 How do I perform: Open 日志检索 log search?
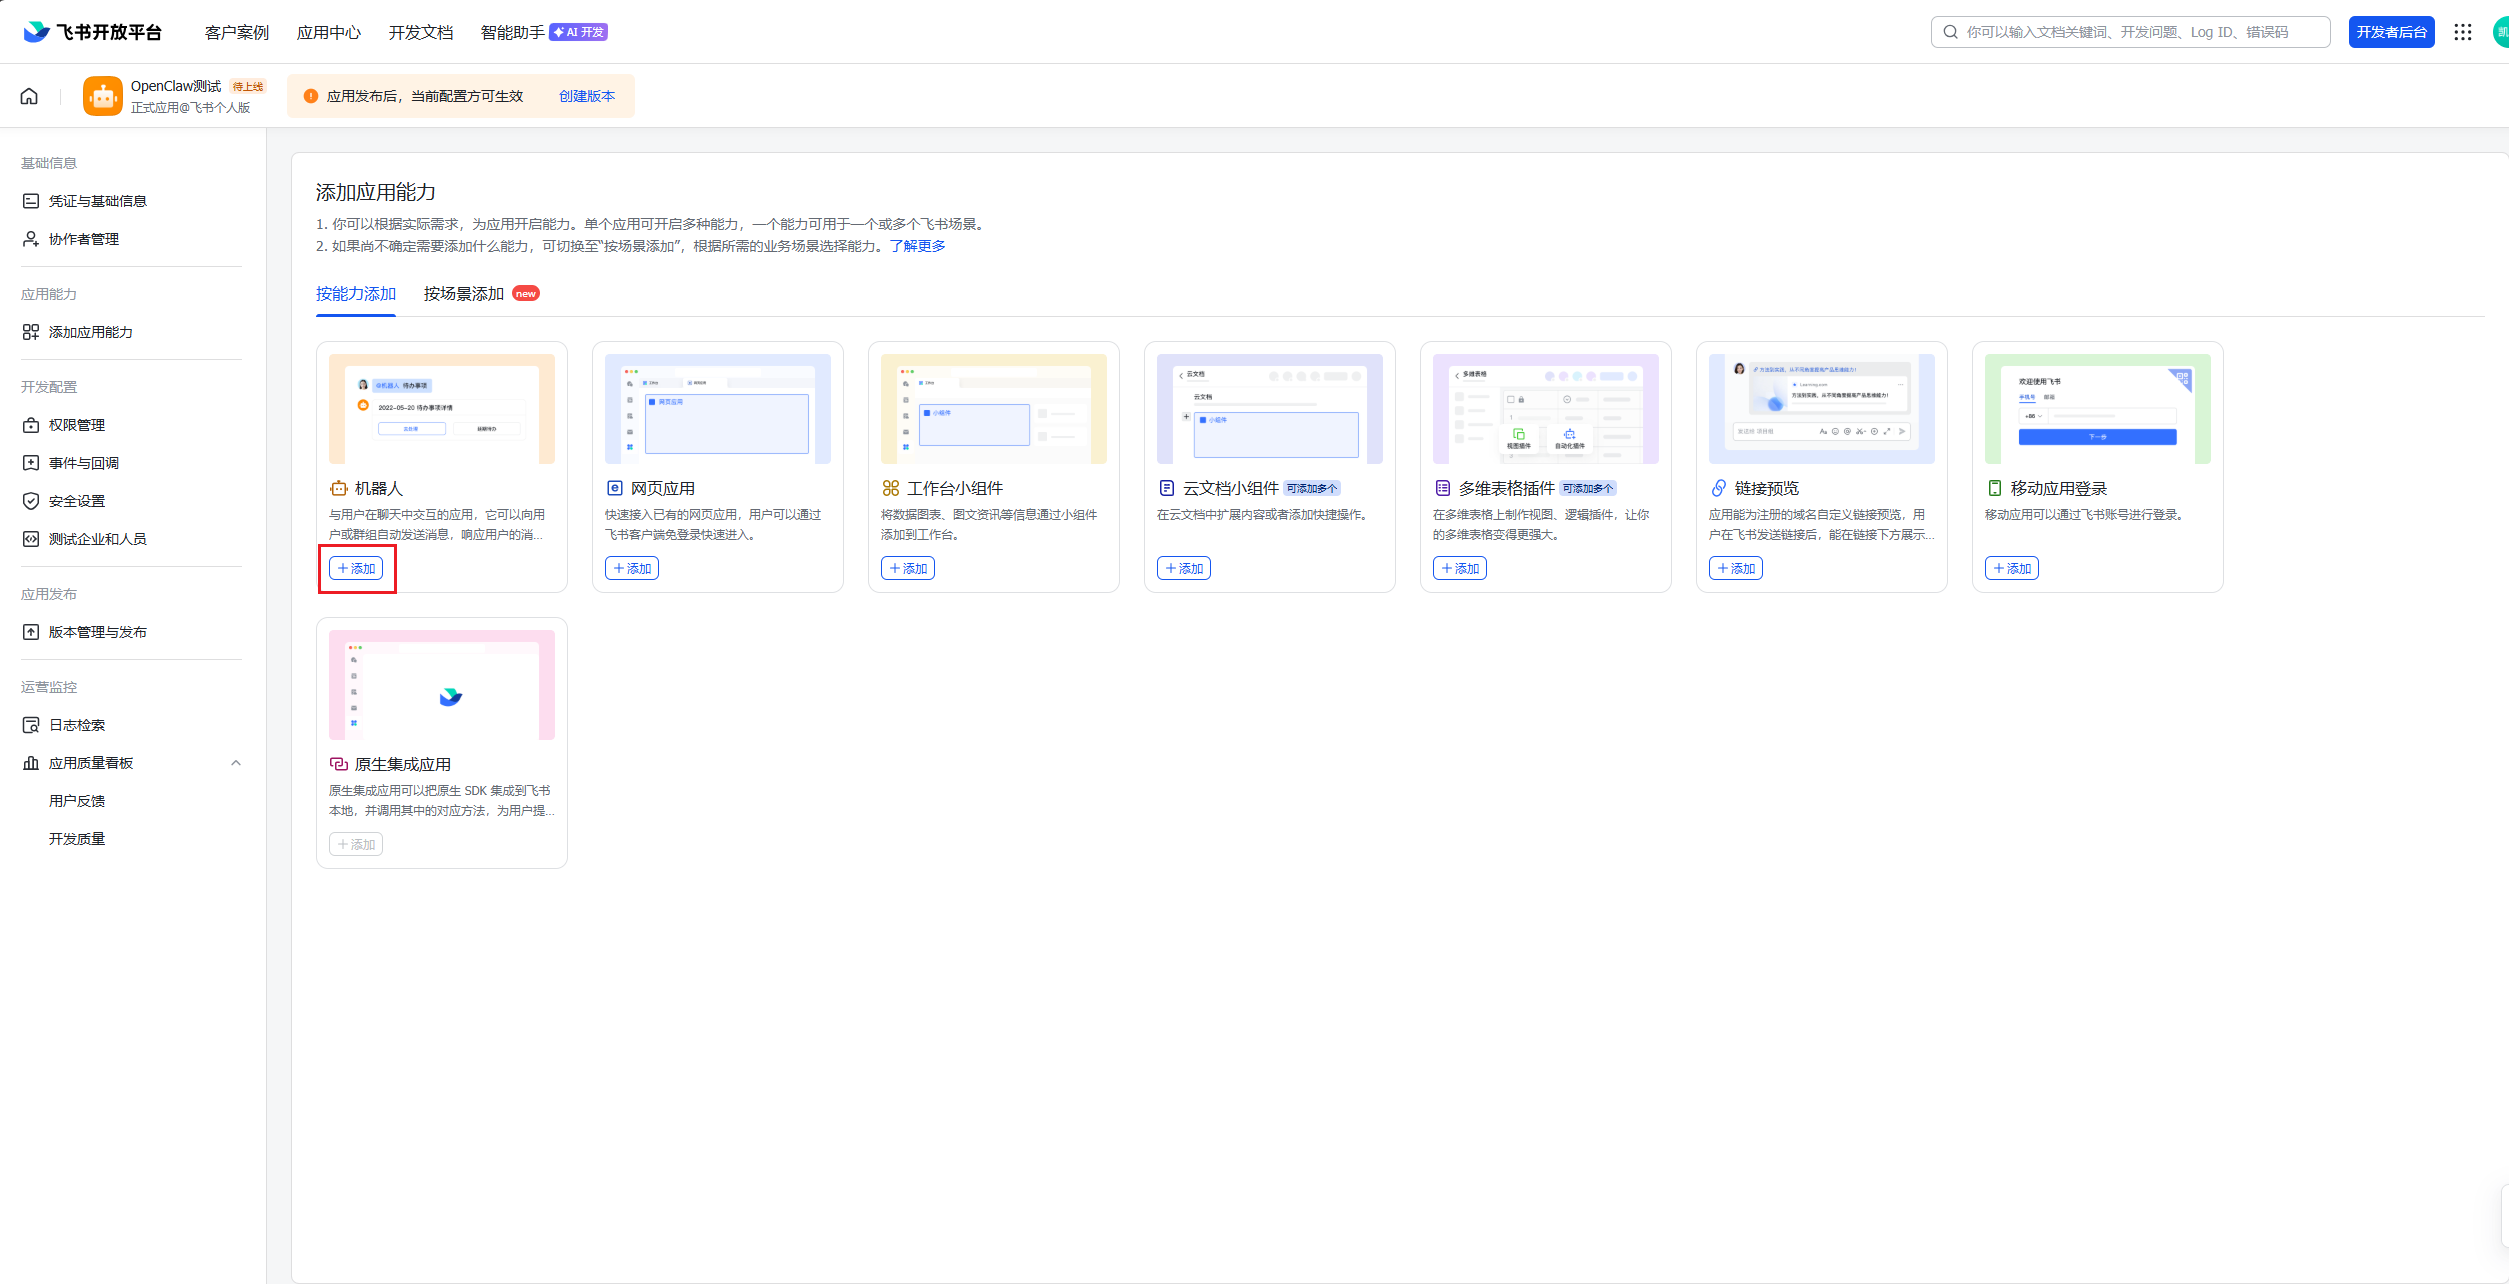[76, 725]
